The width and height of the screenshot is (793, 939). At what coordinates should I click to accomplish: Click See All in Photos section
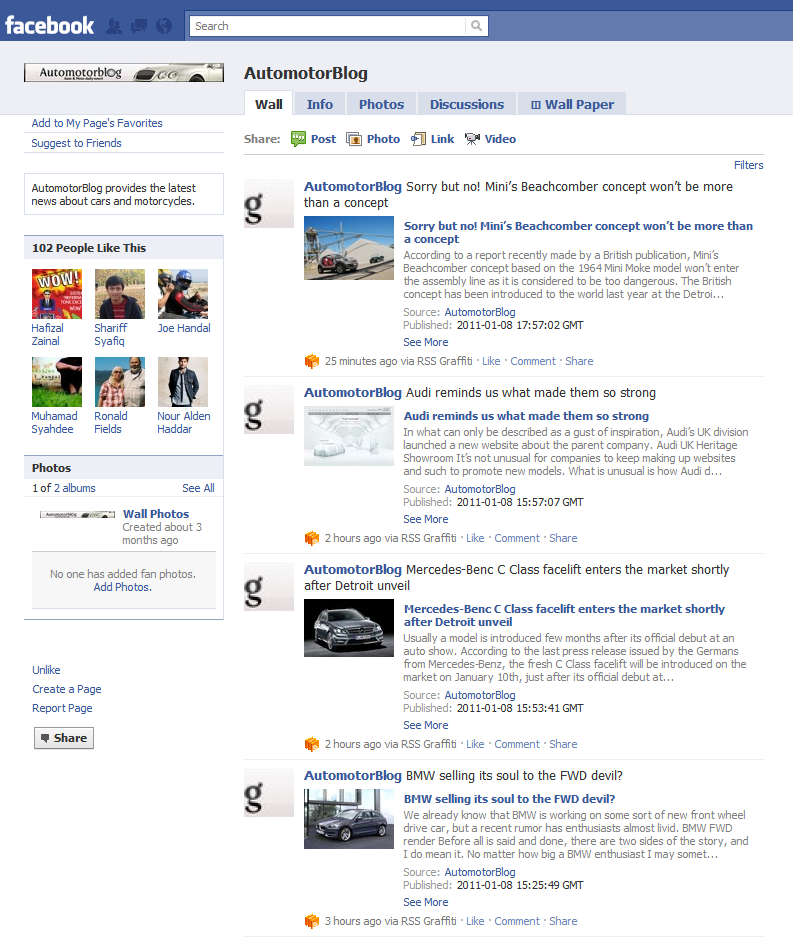[198, 488]
